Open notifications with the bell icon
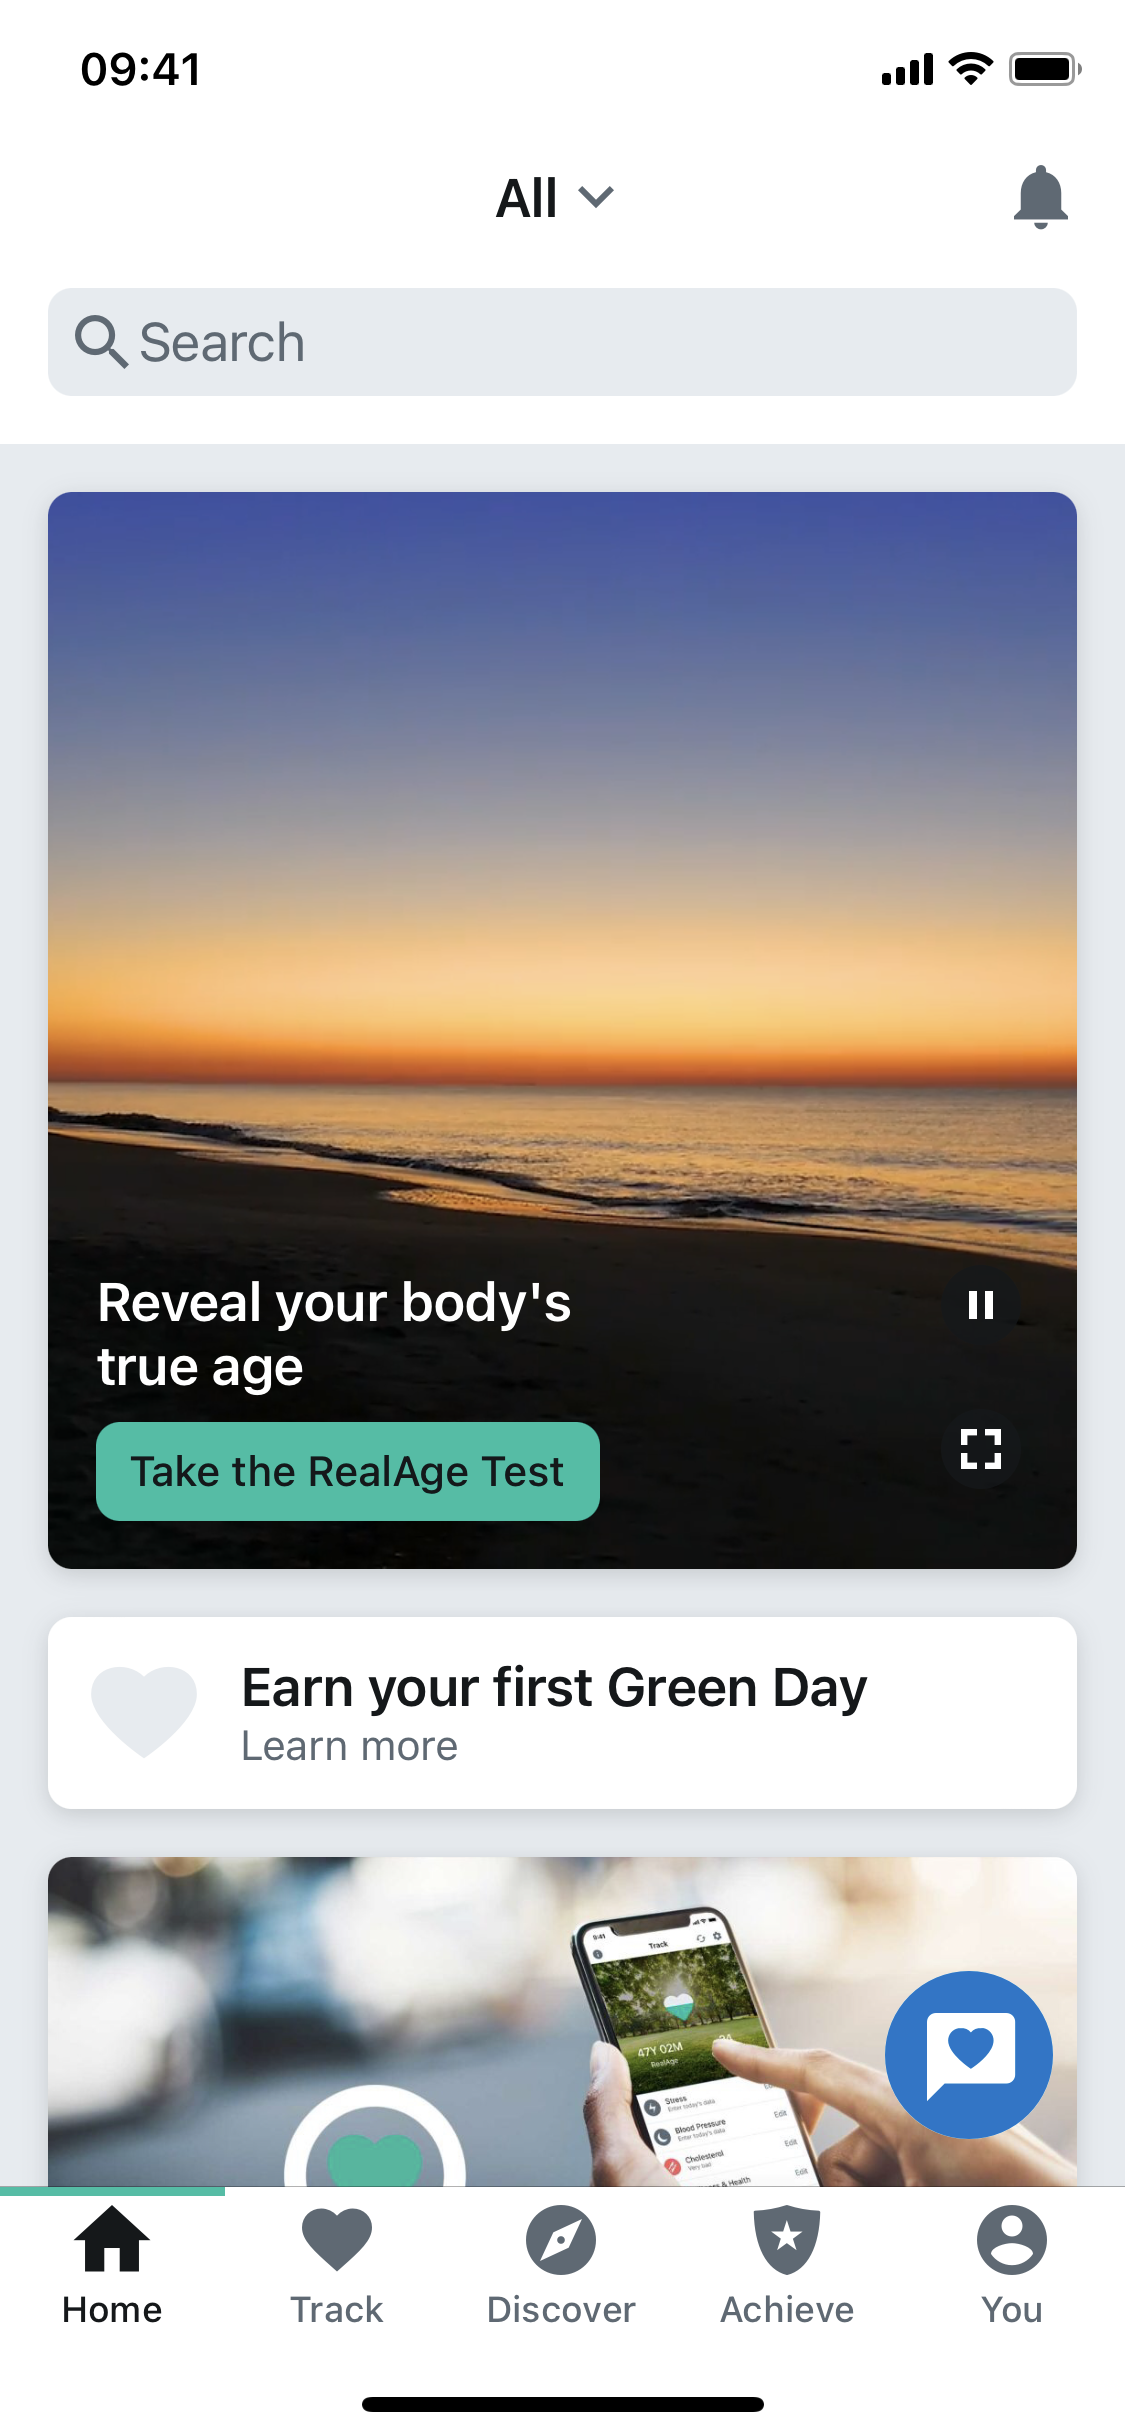The width and height of the screenshot is (1125, 2436). (1040, 197)
